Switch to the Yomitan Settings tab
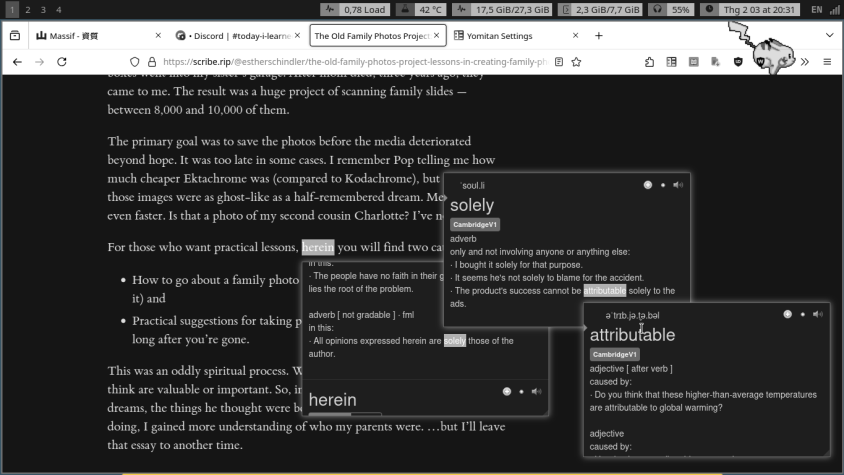 (x=500, y=36)
